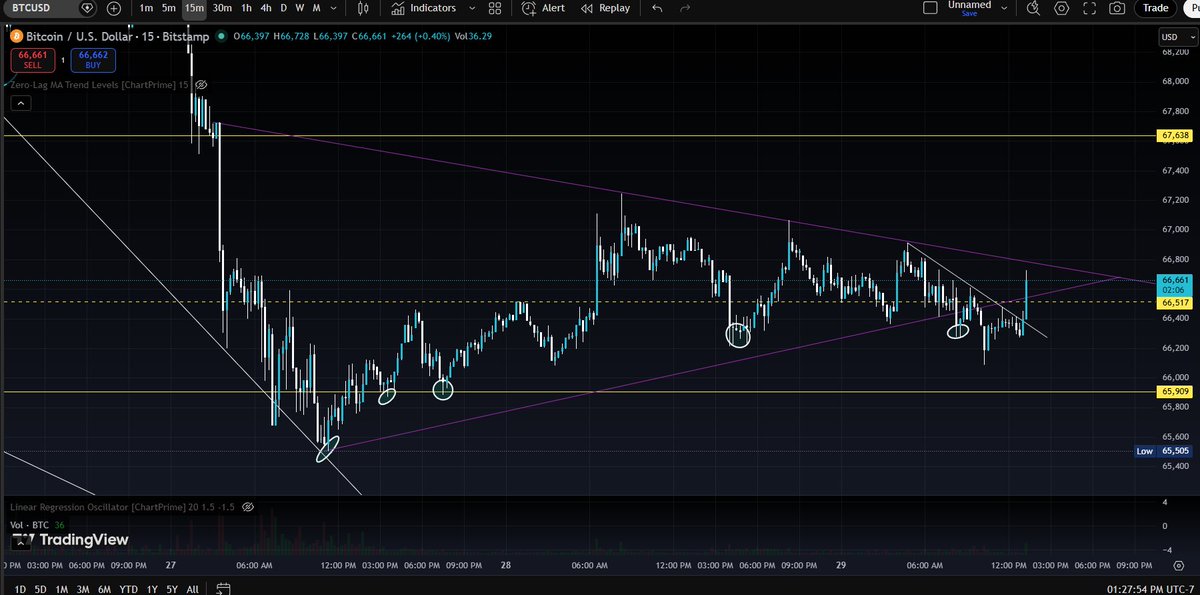1200x595 pixels.
Task: Switch to the 4h timeframe
Action: 265,8
